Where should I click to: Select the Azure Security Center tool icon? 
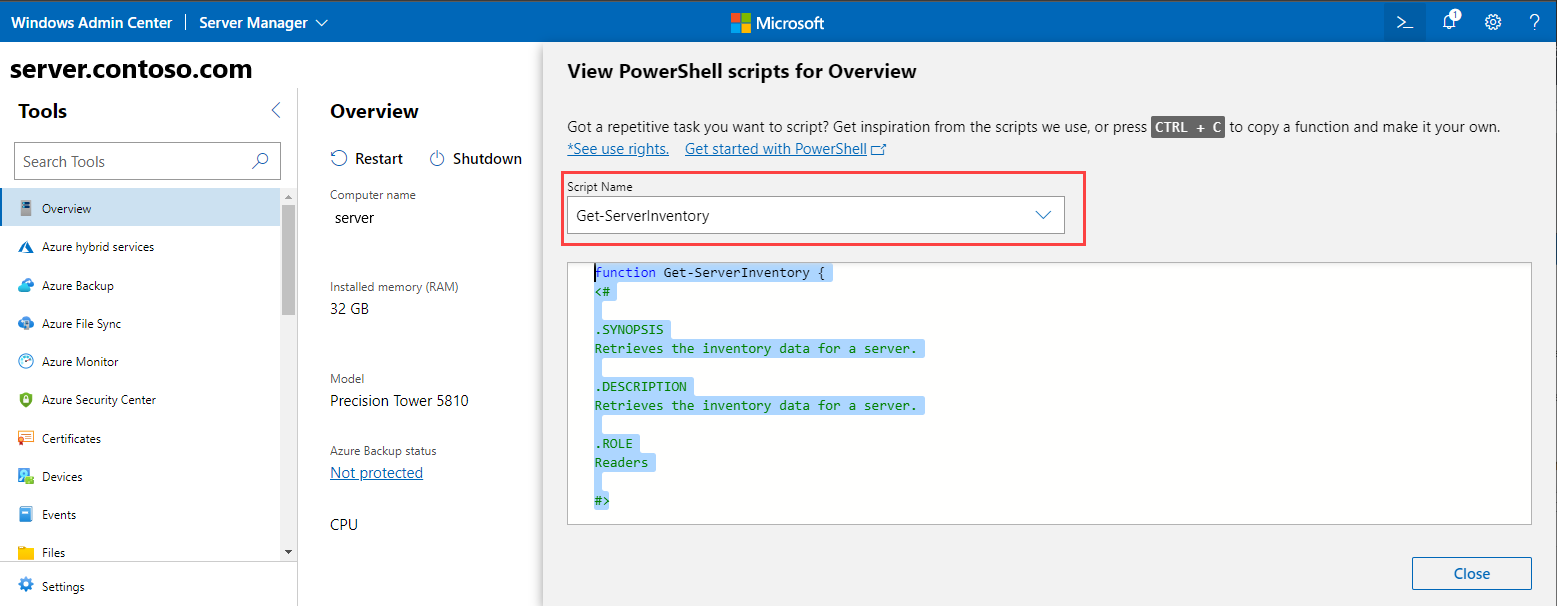25,399
